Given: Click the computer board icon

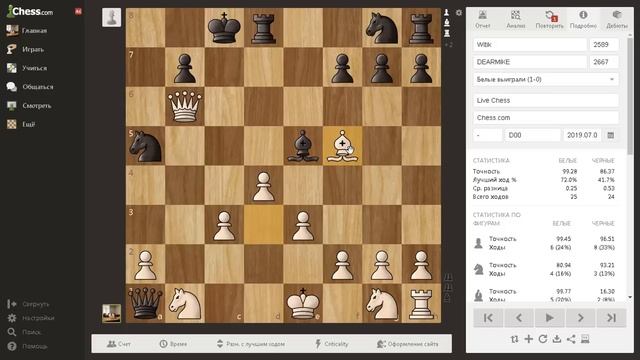Looking at the screenshot, I should tap(585, 339).
